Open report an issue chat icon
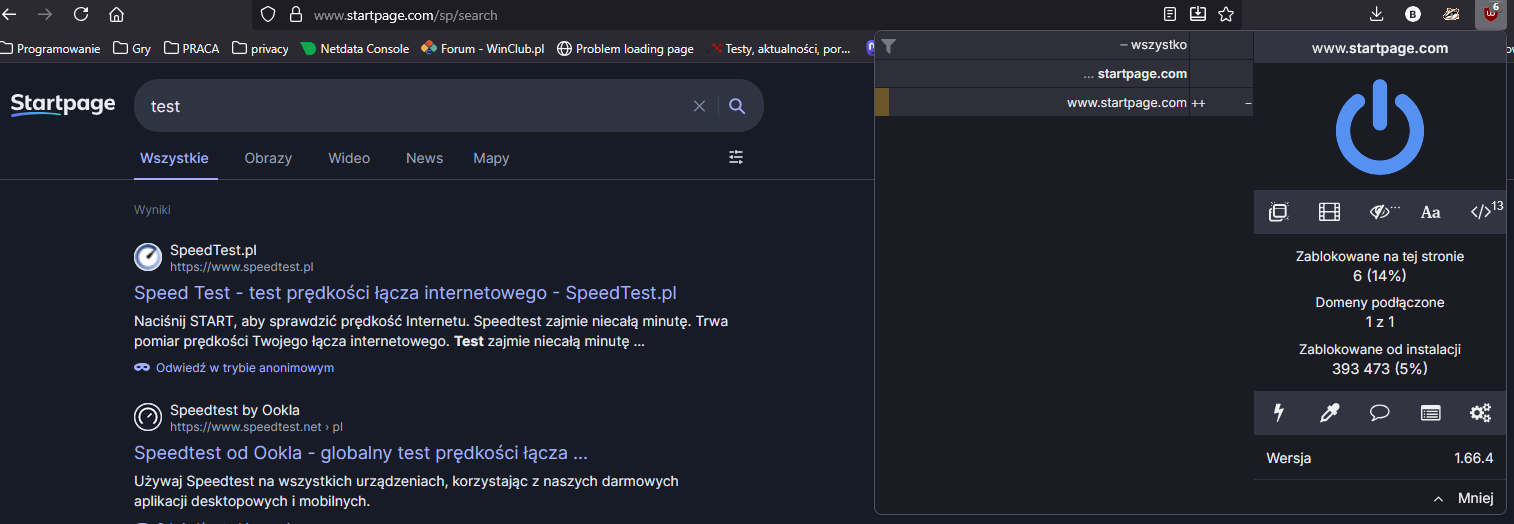Viewport: 1514px width, 524px height. click(x=1380, y=412)
